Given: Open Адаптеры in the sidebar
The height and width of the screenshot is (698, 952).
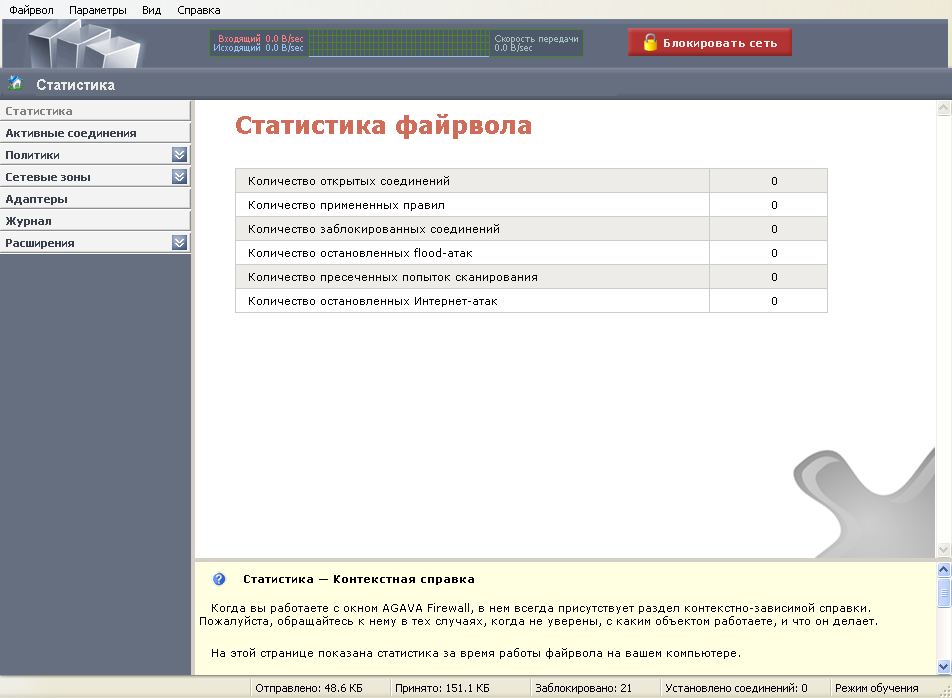Looking at the screenshot, I should pos(95,199).
